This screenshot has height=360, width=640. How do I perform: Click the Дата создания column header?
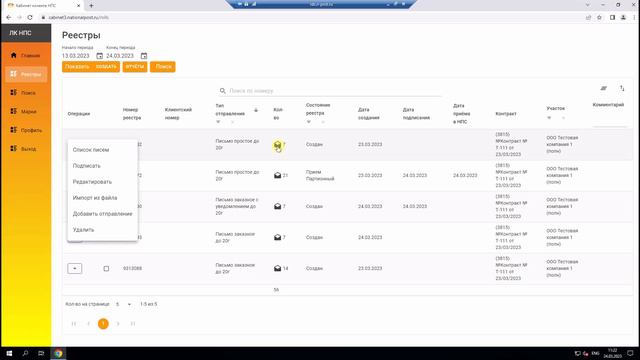pos(369,113)
